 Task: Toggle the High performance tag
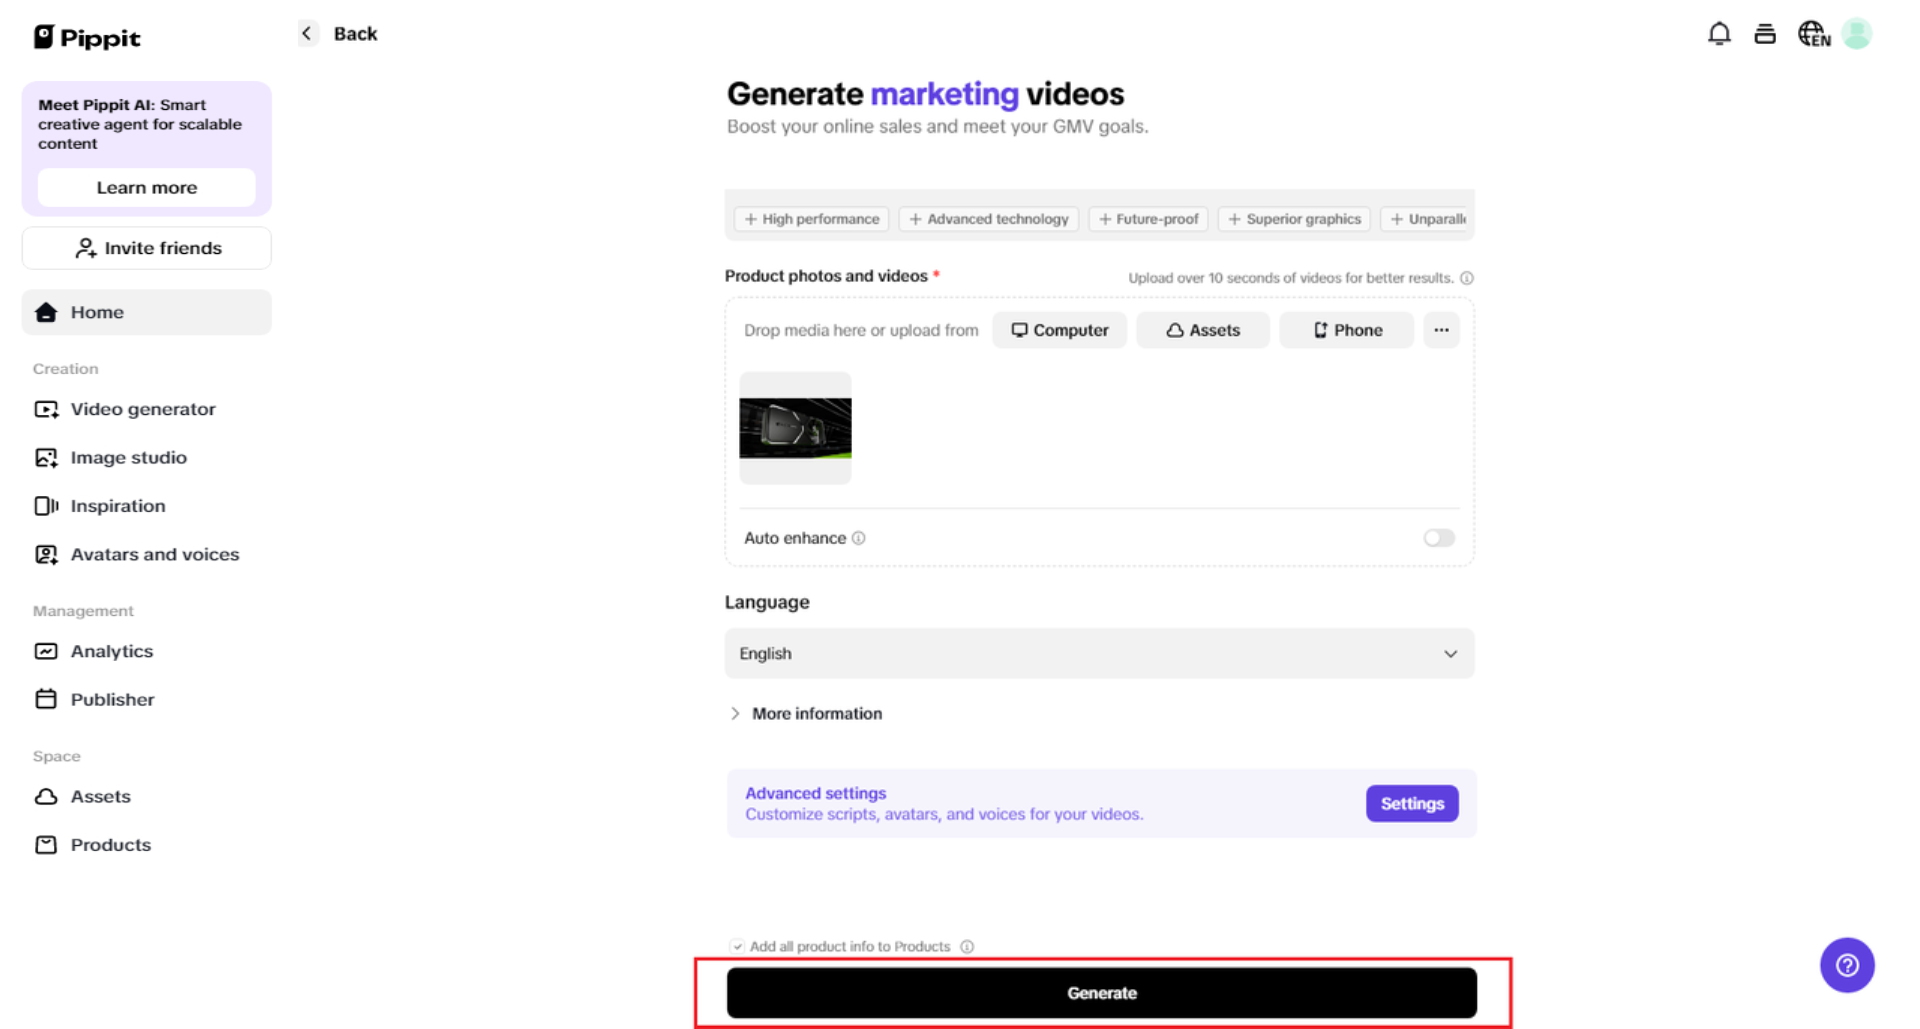[x=811, y=218]
